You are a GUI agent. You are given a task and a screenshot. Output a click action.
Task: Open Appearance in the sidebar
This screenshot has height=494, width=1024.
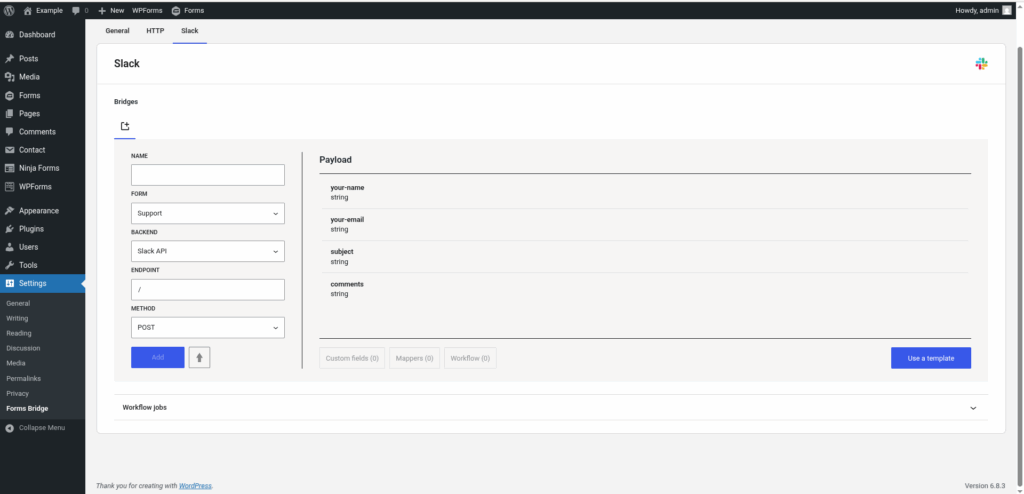pyautogui.click(x=42, y=210)
